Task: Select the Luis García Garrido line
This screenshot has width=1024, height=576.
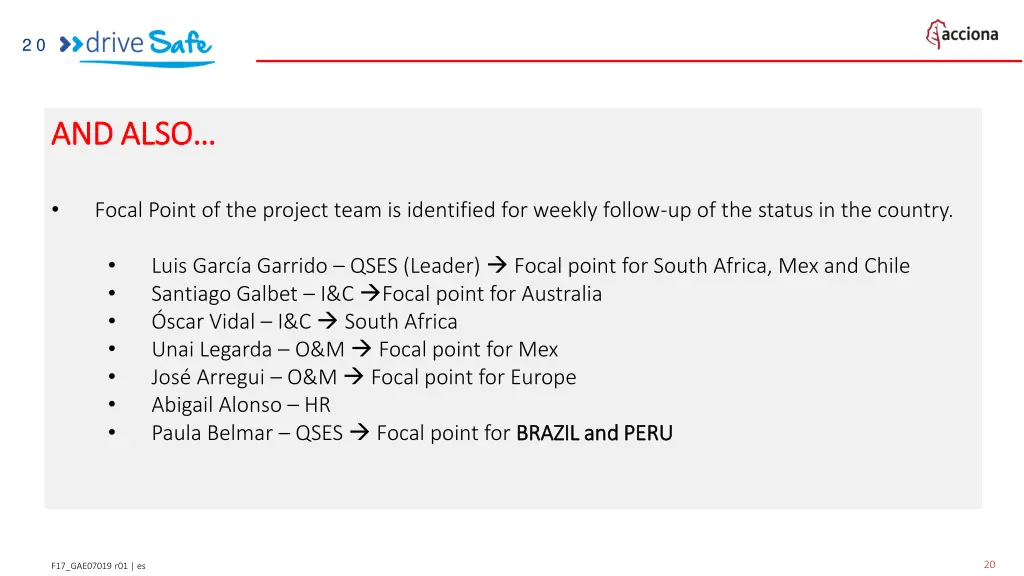Action: [x=530, y=266]
